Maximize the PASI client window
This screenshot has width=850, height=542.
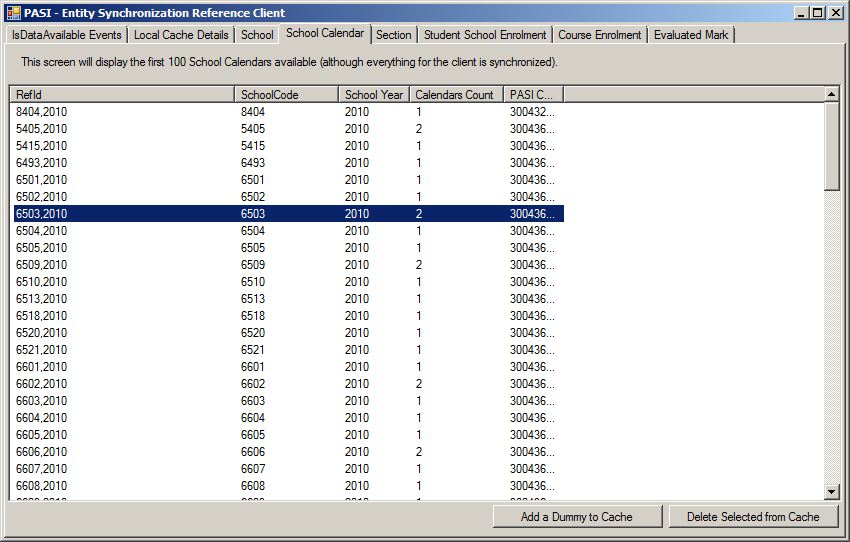click(817, 13)
